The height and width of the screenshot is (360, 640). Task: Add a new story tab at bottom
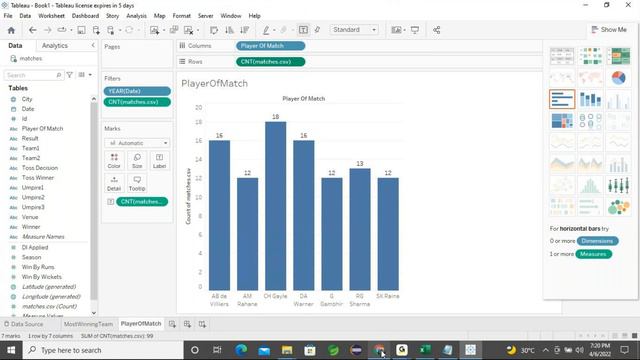202,324
